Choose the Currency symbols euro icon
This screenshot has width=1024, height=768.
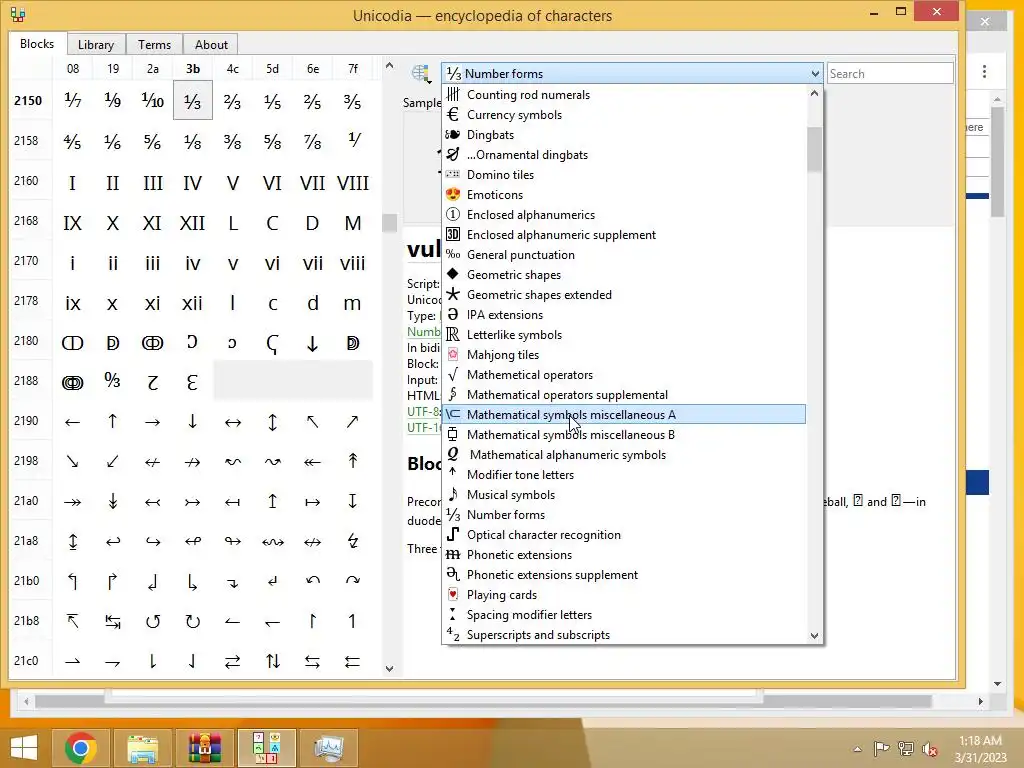tap(453, 115)
